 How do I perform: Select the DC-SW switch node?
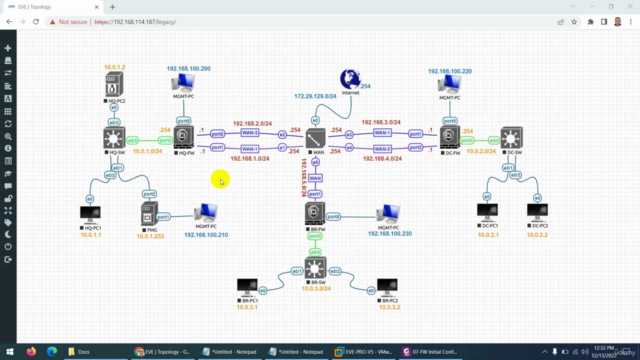point(511,138)
